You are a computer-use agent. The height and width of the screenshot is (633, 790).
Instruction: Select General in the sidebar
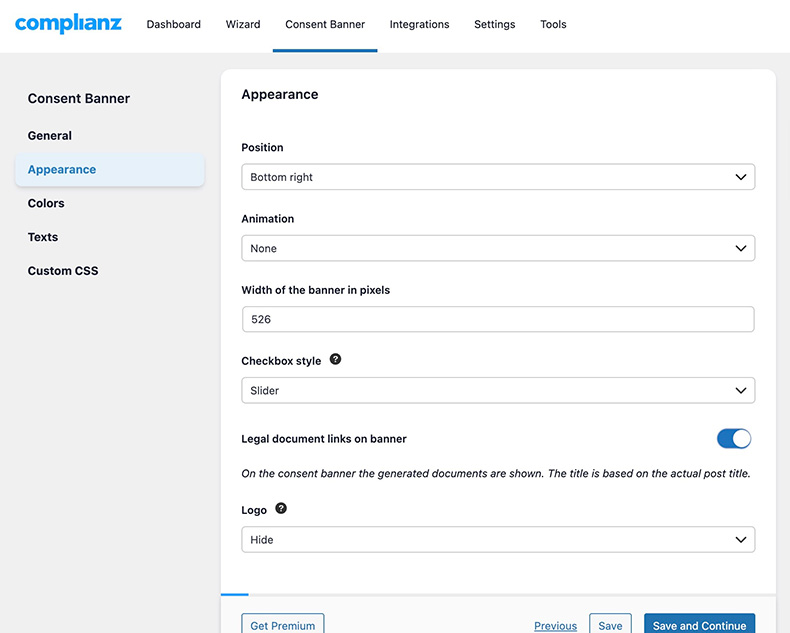point(50,136)
